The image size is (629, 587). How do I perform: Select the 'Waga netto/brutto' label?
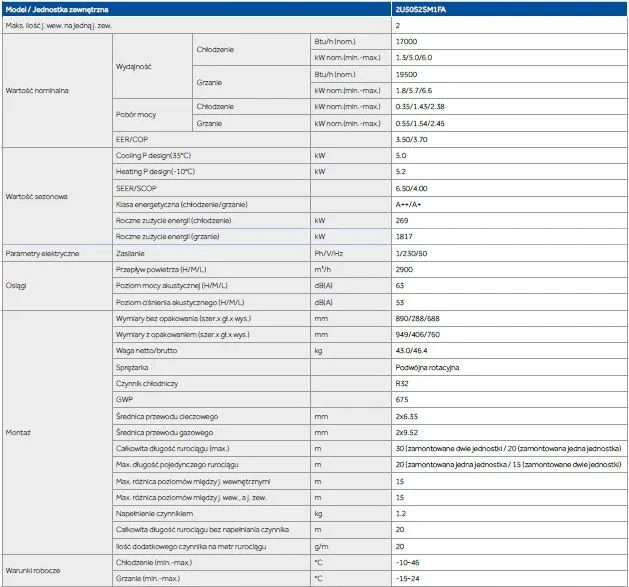[146, 351]
